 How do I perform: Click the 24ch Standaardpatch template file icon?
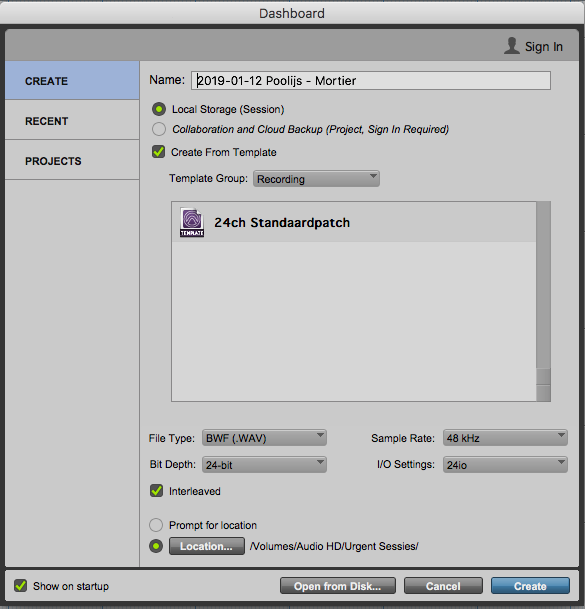[192, 223]
